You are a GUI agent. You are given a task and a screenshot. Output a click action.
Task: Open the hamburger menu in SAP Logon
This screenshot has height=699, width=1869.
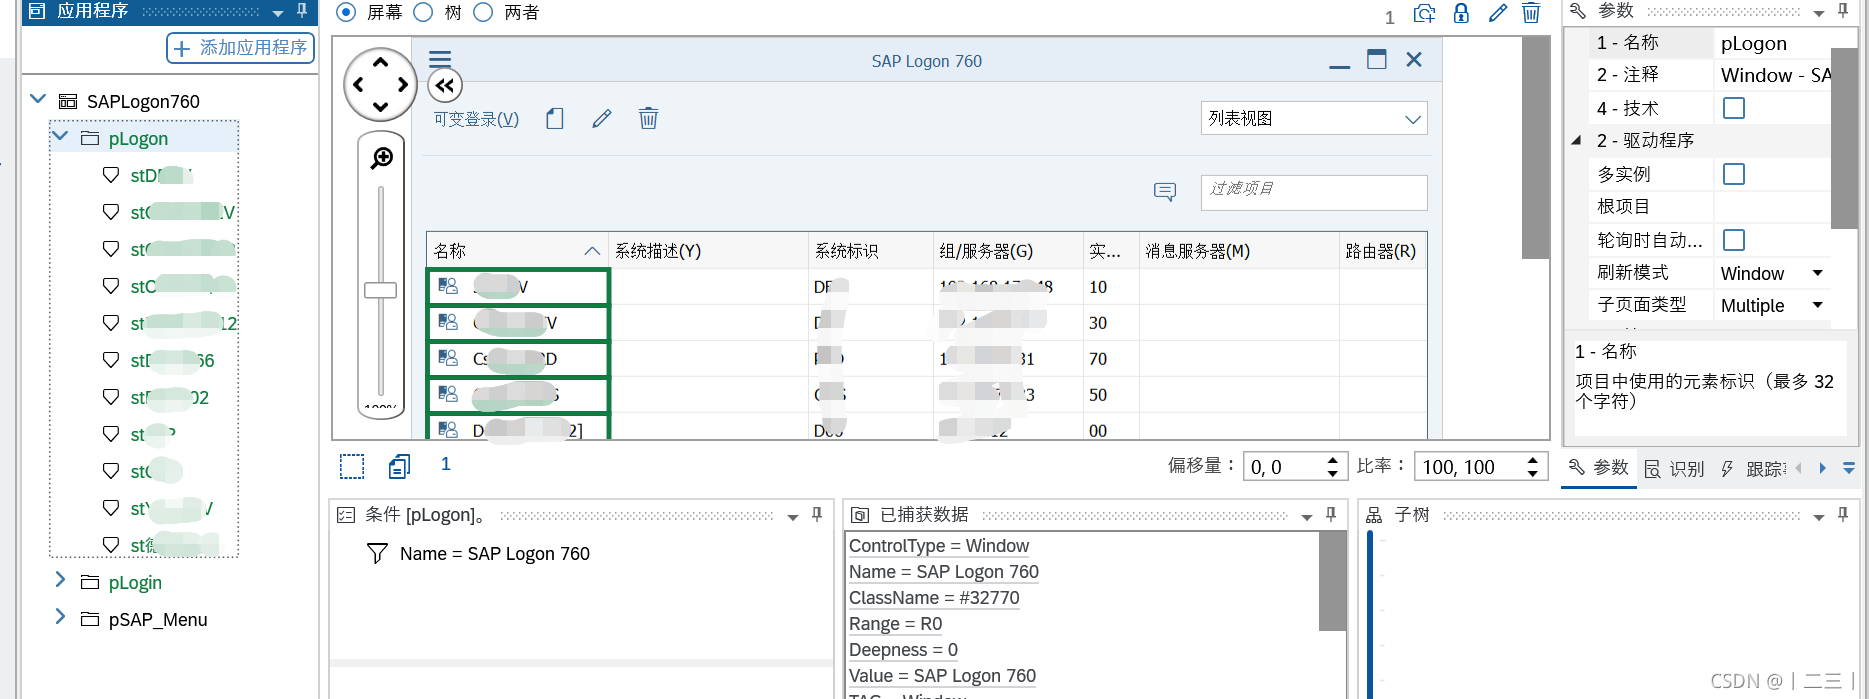click(440, 58)
